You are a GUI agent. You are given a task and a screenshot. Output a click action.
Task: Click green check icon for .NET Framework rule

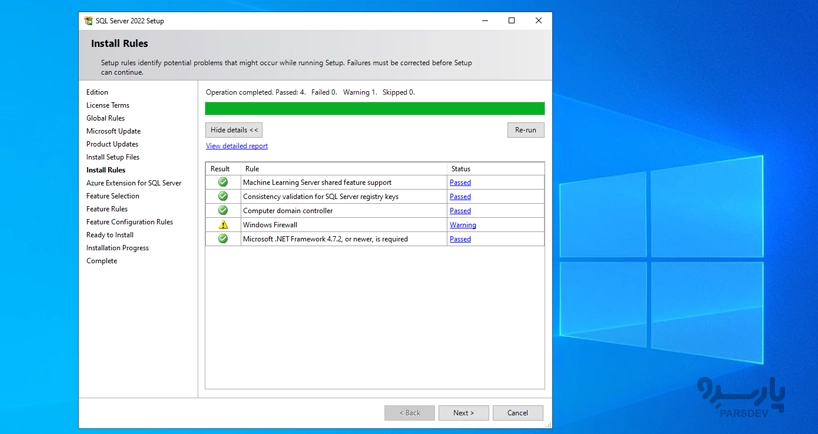click(223, 239)
